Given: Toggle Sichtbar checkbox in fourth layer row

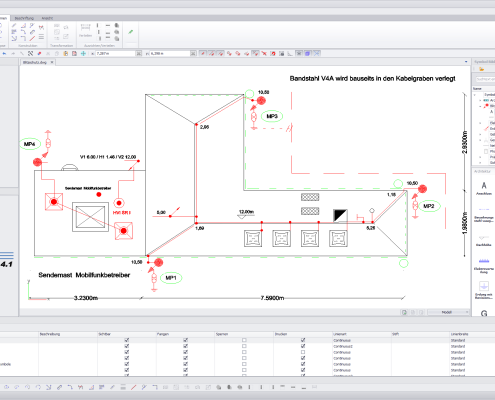Looking at the screenshot, I should pyautogui.click(x=127, y=358).
